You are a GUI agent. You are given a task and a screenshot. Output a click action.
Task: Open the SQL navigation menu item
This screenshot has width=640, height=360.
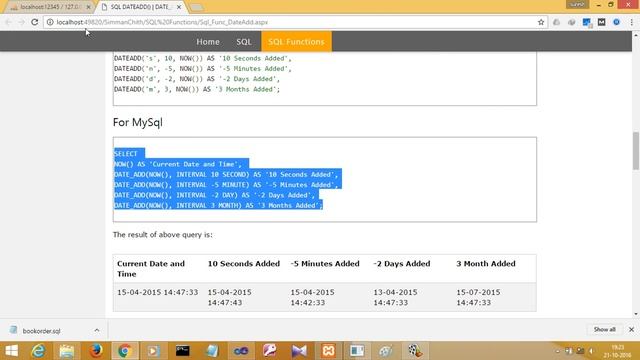tap(244, 42)
